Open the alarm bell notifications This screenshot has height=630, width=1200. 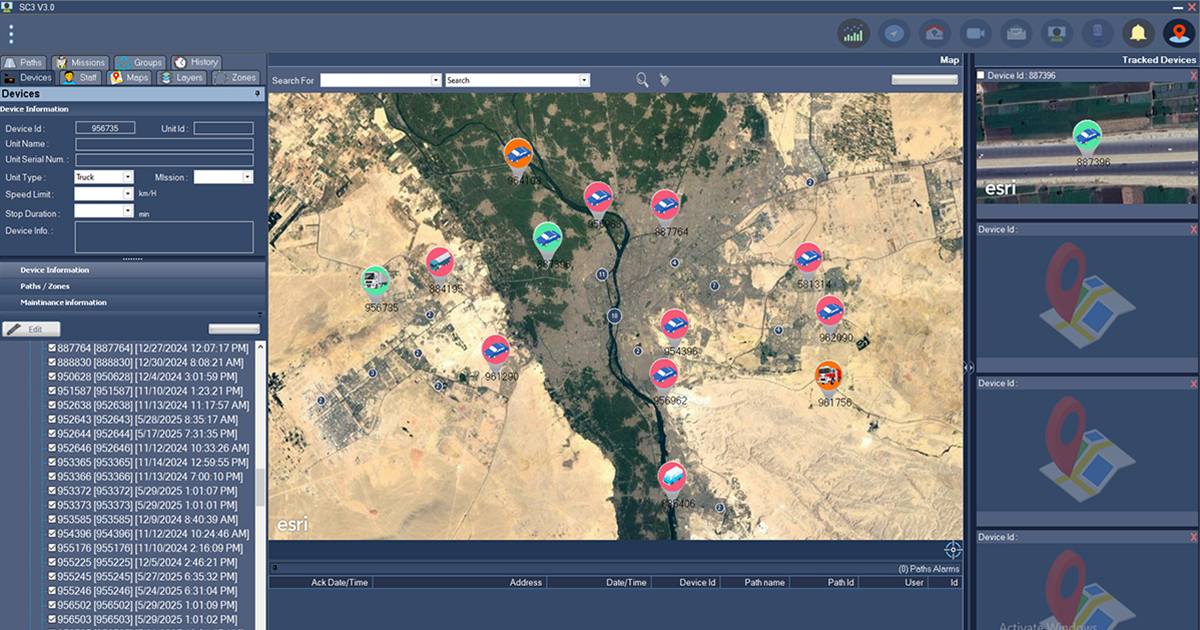pos(1137,33)
